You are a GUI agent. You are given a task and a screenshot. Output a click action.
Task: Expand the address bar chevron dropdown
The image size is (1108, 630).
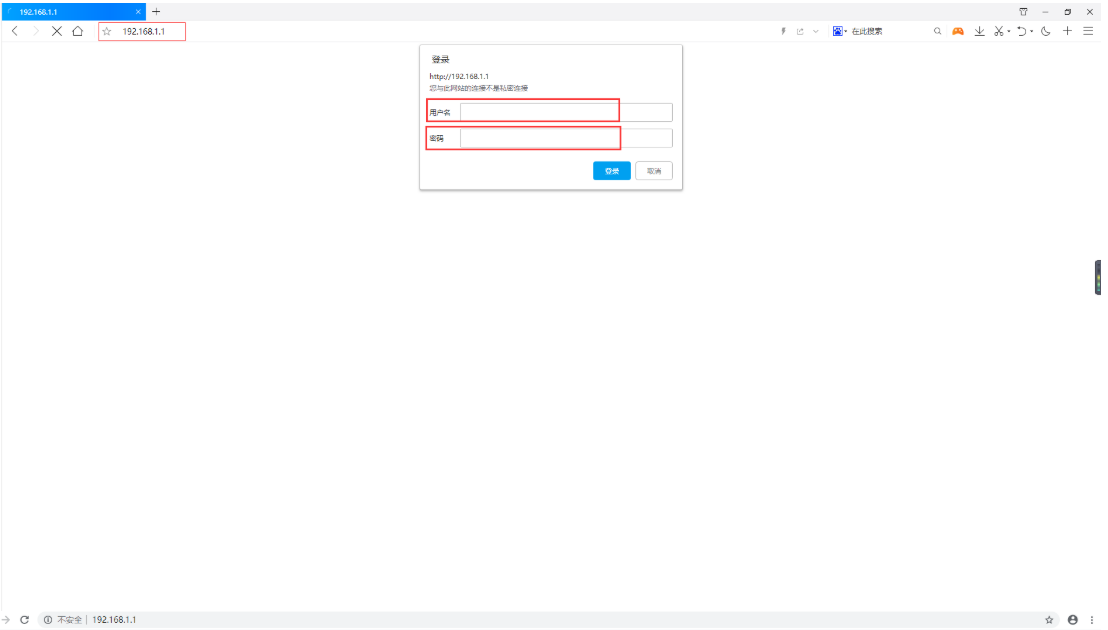[816, 32]
